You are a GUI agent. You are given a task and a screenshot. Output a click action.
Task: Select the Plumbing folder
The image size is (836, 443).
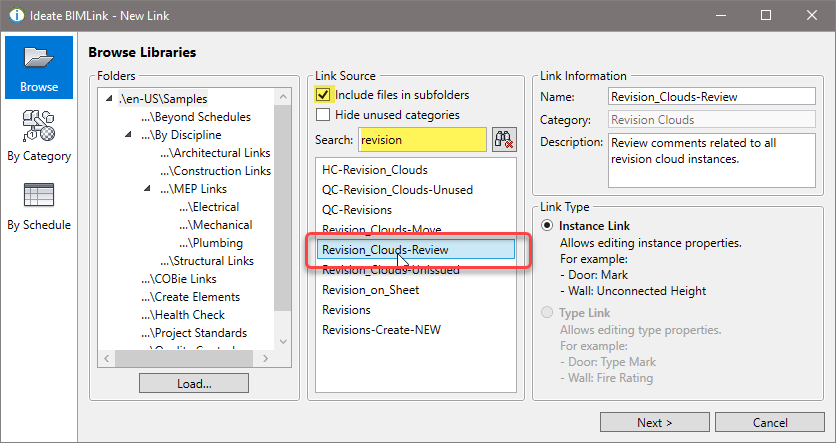click(x=211, y=243)
